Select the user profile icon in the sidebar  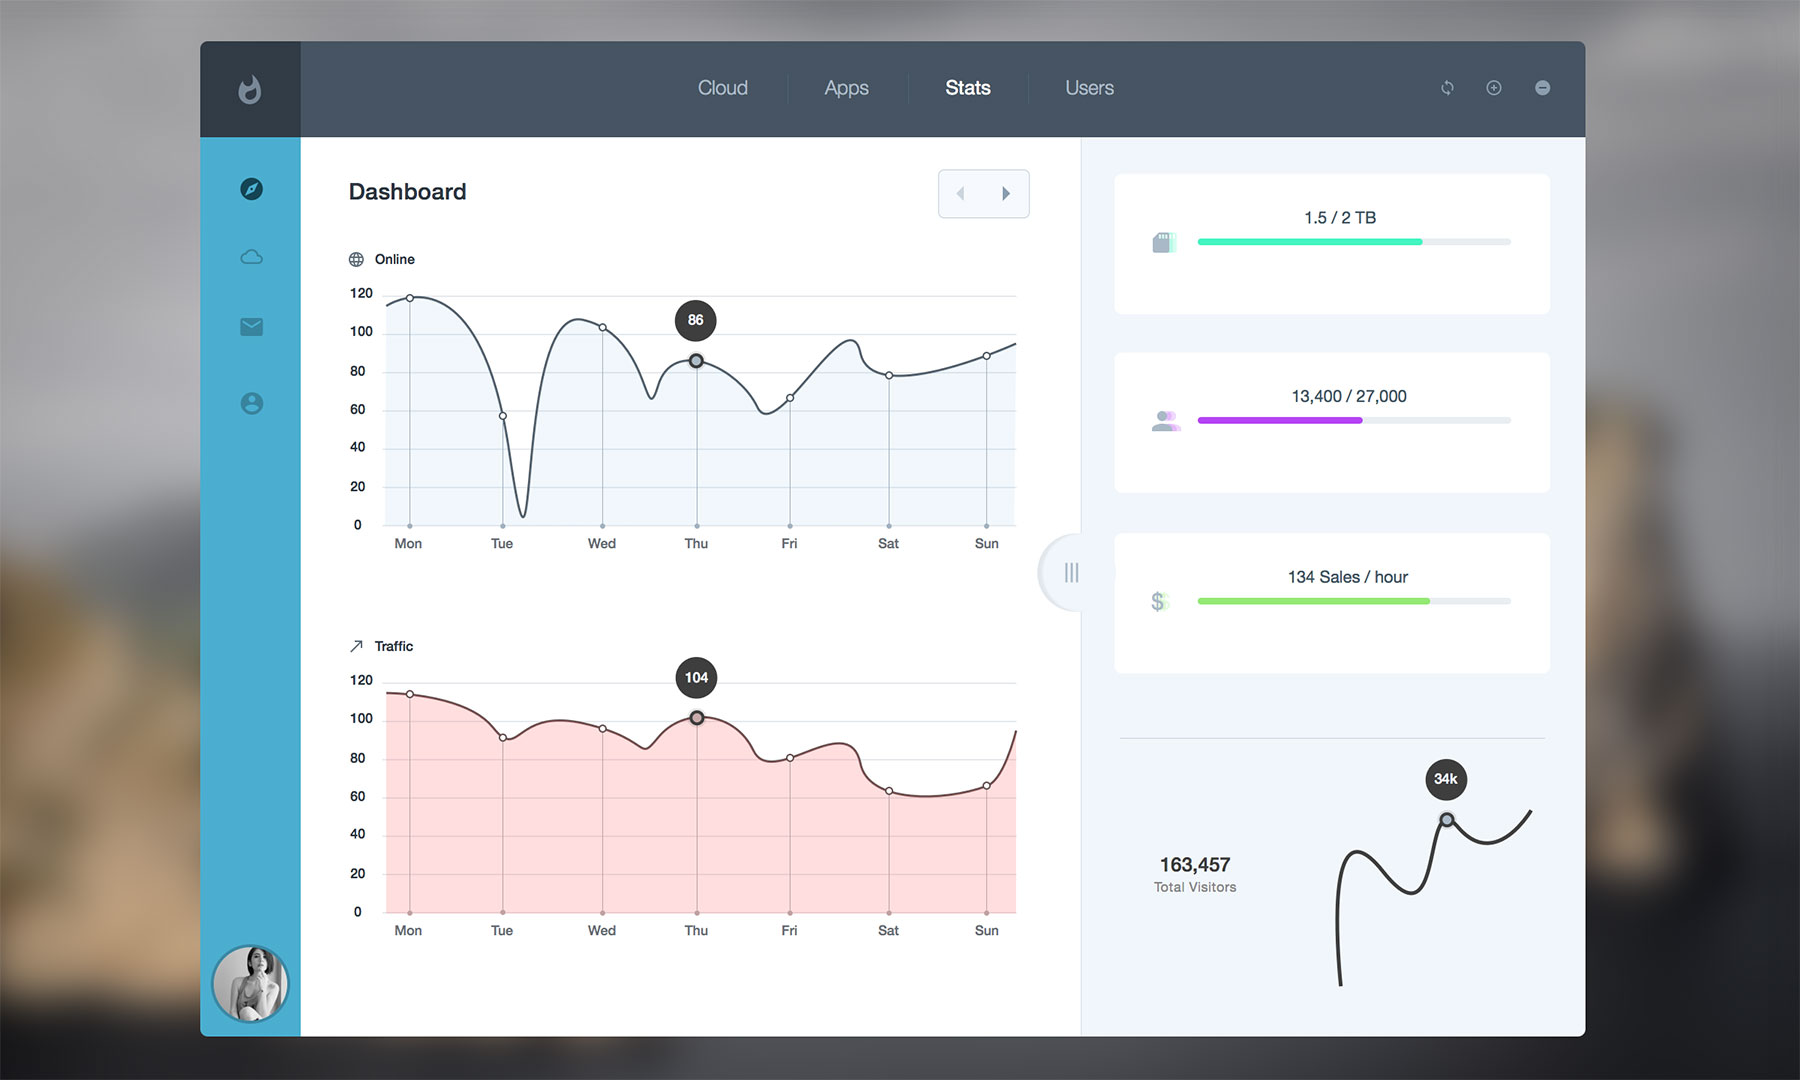click(x=251, y=403)
